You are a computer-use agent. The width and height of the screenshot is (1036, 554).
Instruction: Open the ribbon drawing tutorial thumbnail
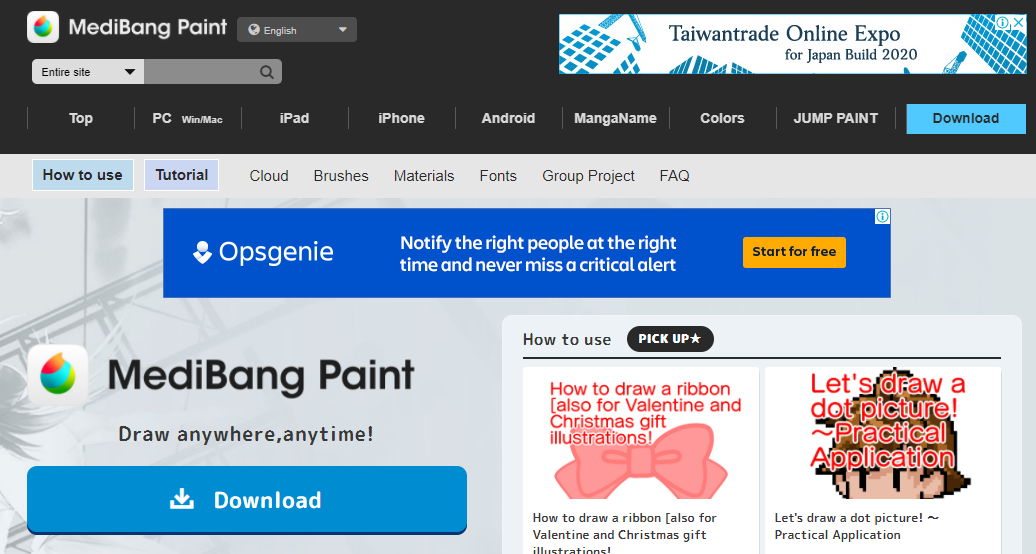click(641, 434)
